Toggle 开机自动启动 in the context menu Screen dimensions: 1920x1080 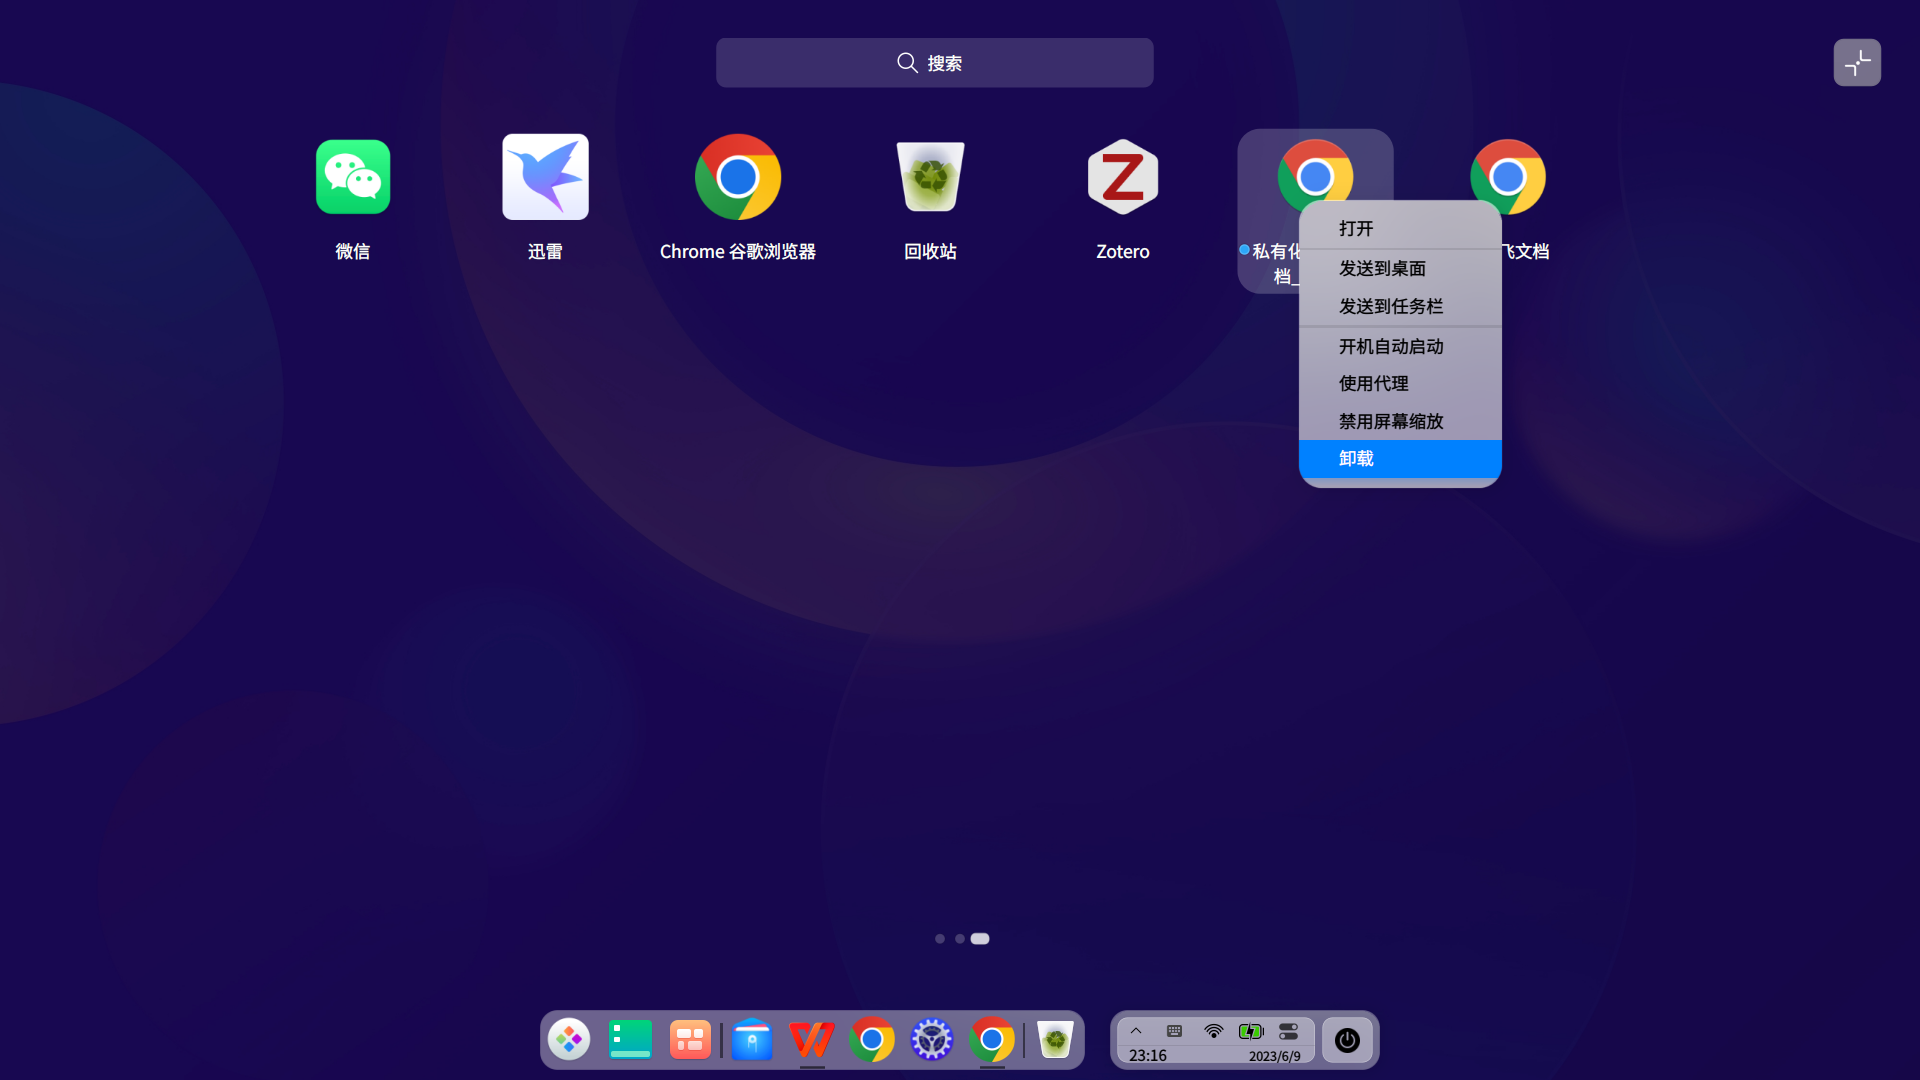pos(1400,346)
